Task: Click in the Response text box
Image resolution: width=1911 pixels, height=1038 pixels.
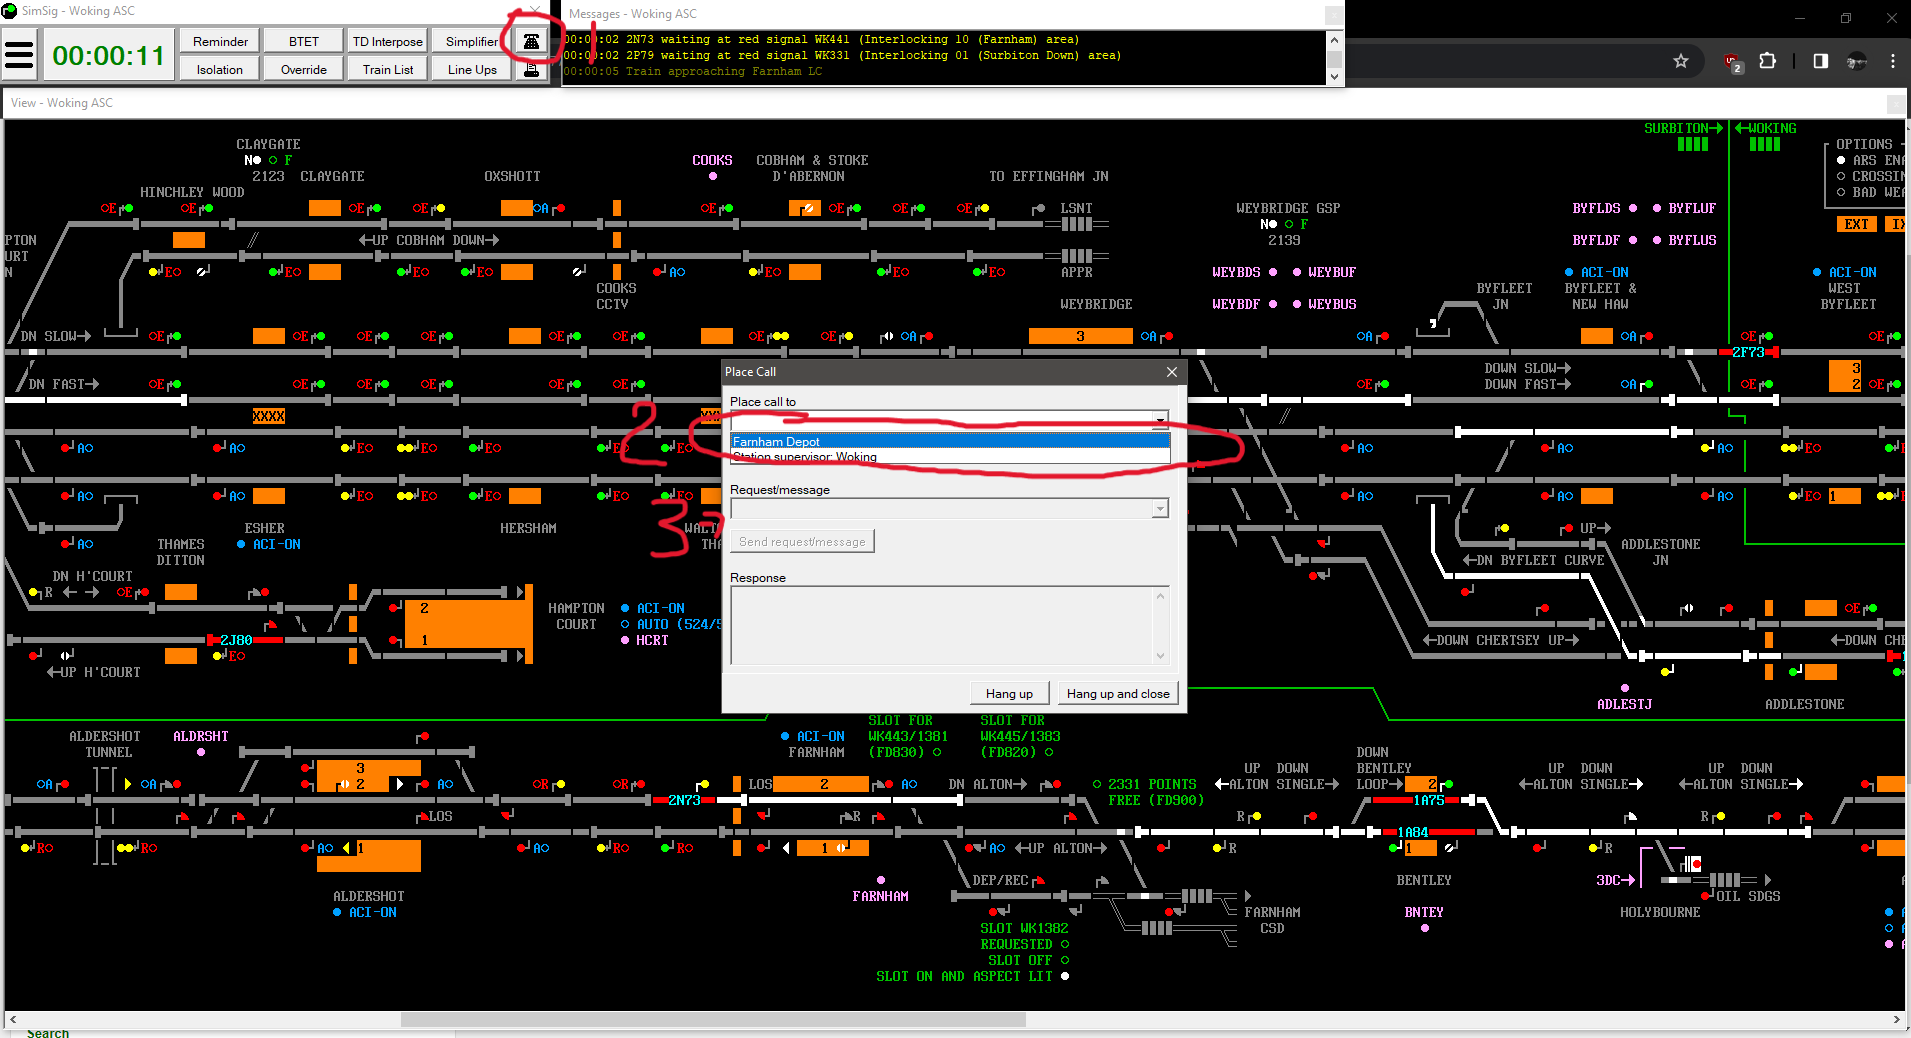Action: (942, 626)
